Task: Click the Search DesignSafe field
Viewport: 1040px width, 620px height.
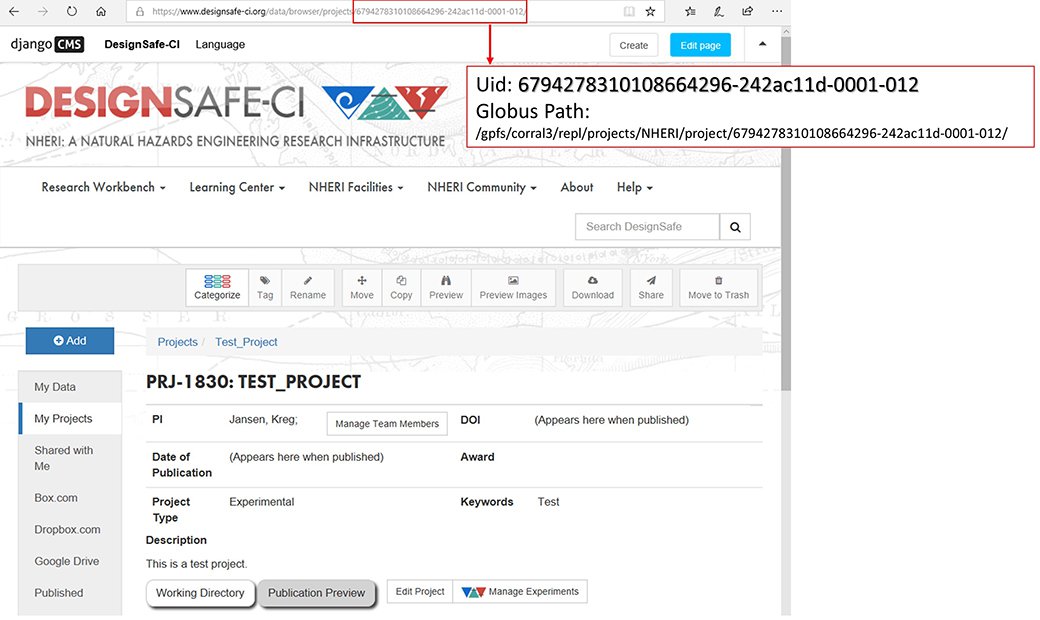Action: [647, 227]
